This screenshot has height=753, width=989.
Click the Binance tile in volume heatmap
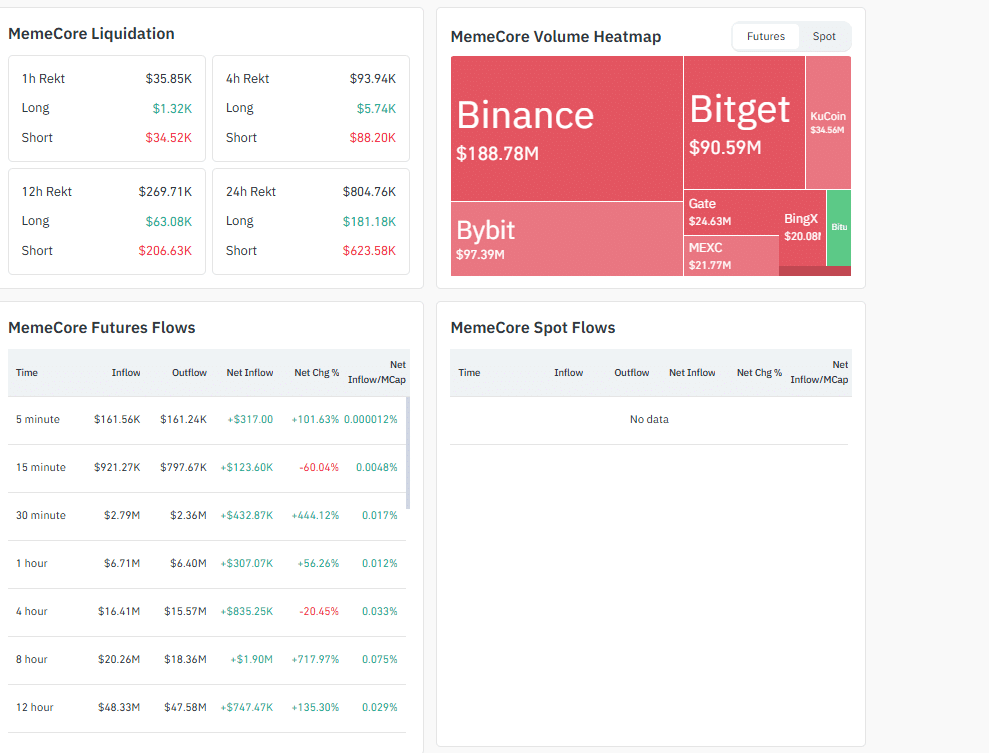tap(566, 128)
